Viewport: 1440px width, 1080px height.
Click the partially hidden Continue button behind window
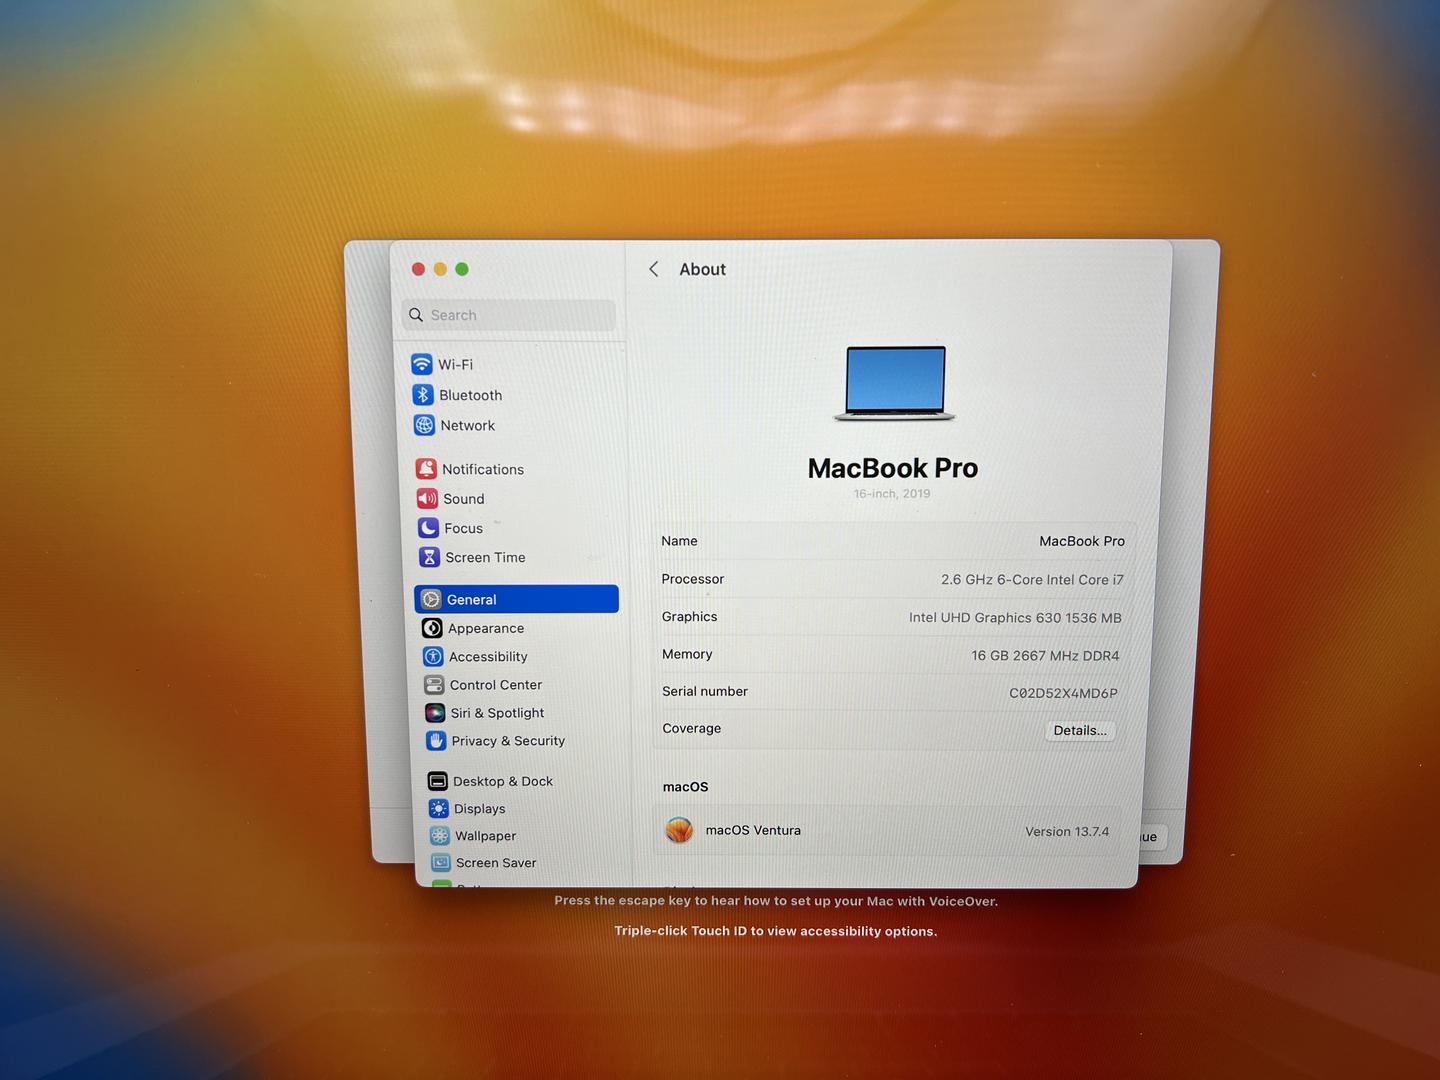coord(1152,837)
